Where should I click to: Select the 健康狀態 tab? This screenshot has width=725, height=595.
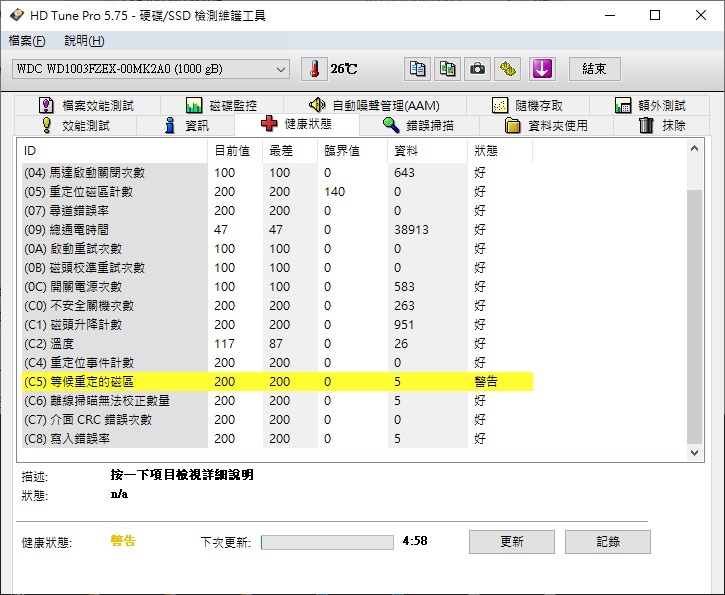click(x=296, y=124)
